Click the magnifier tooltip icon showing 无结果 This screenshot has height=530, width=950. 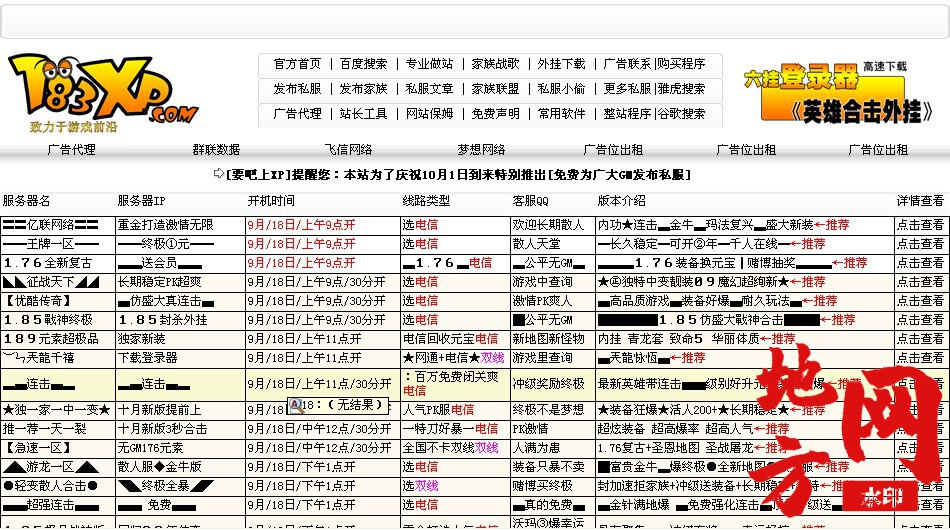point(296,405)
